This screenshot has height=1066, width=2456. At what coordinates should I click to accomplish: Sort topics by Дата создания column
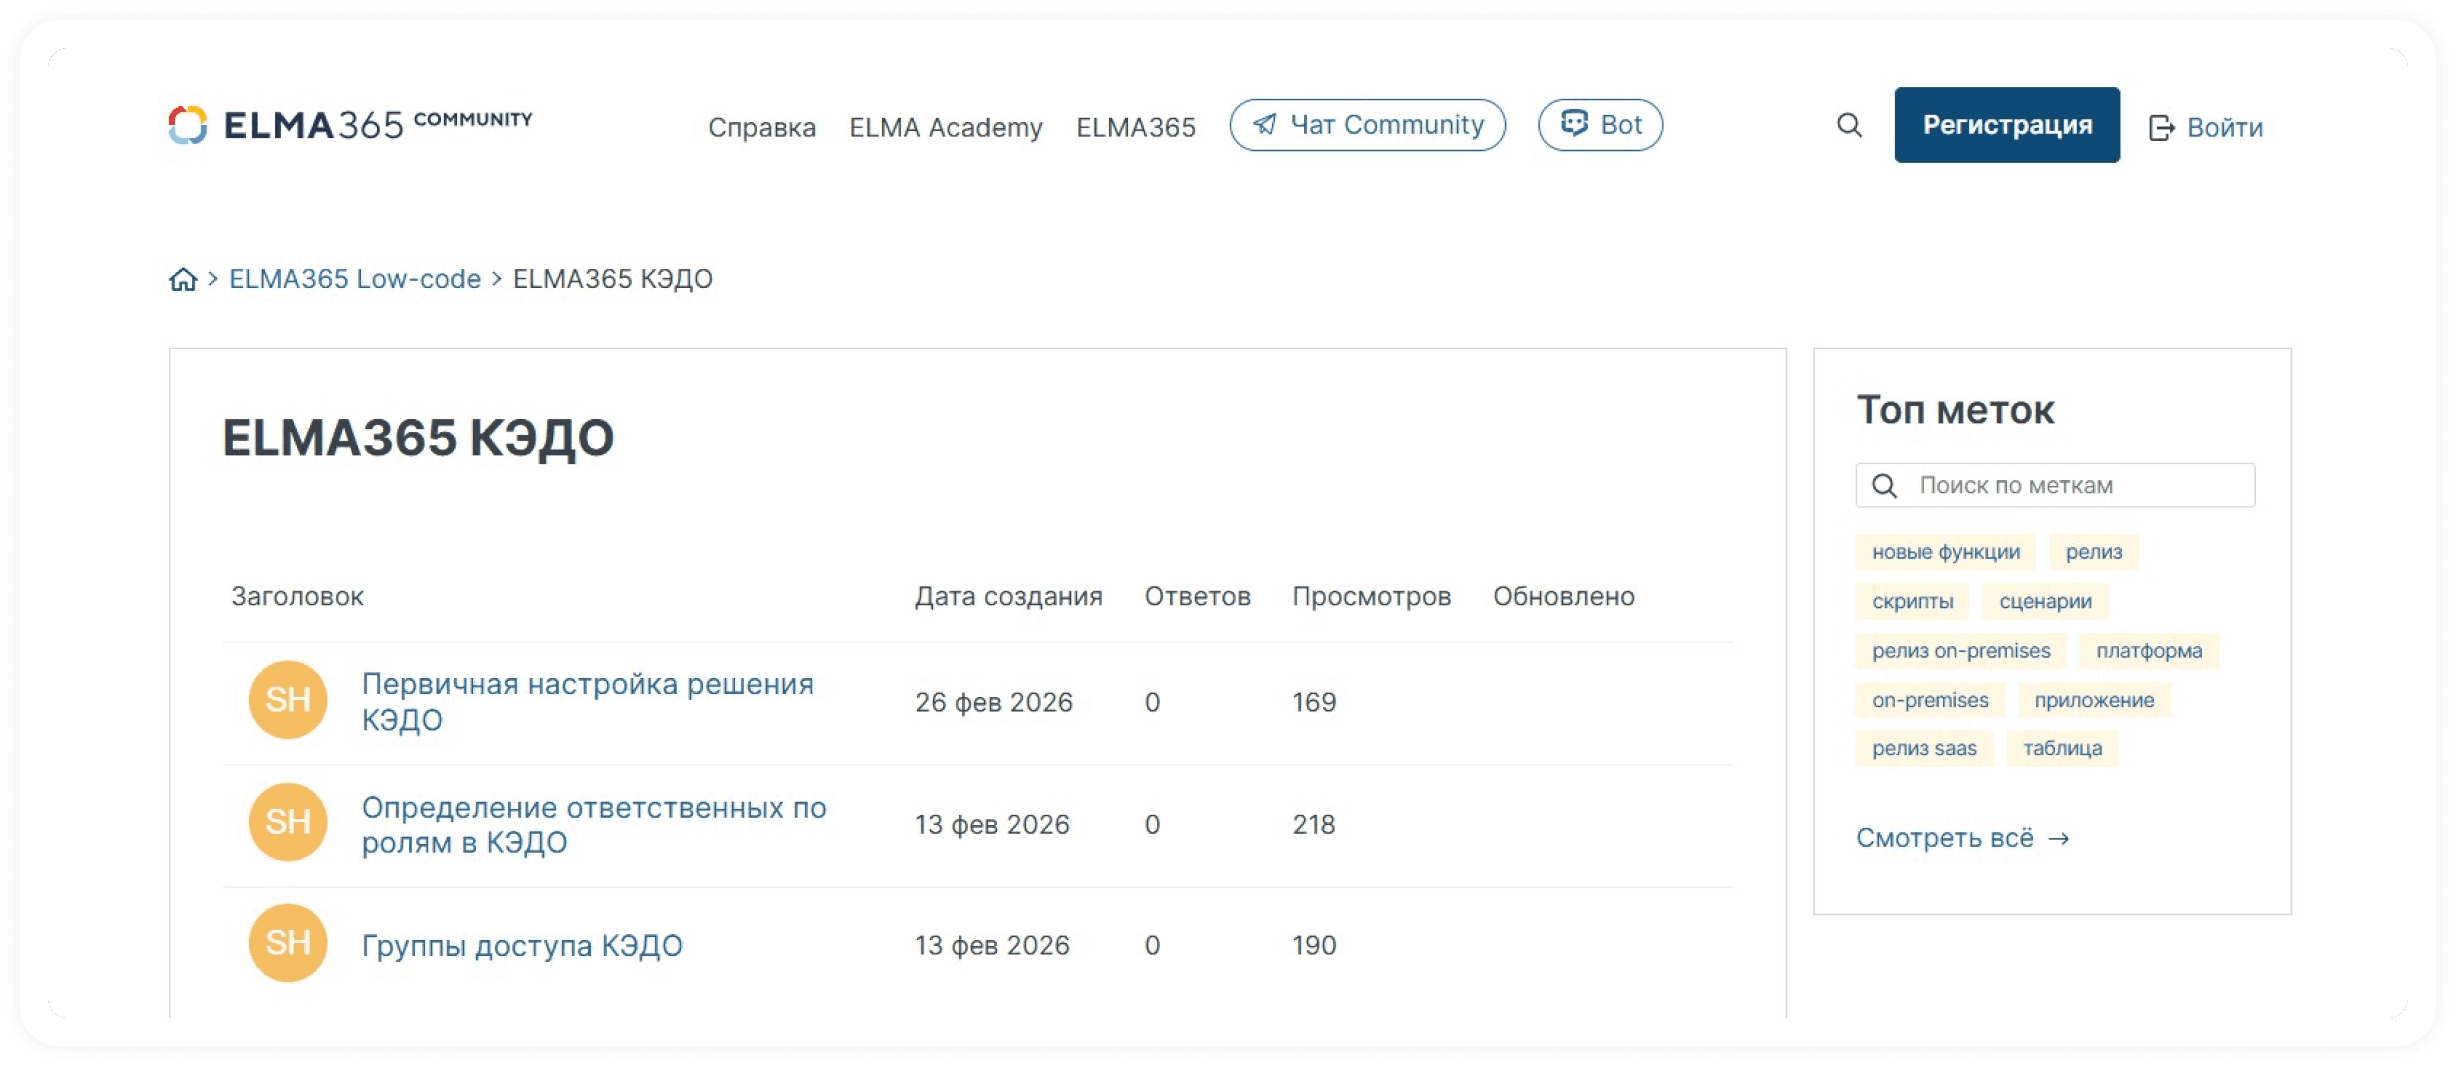[1008, 596]
